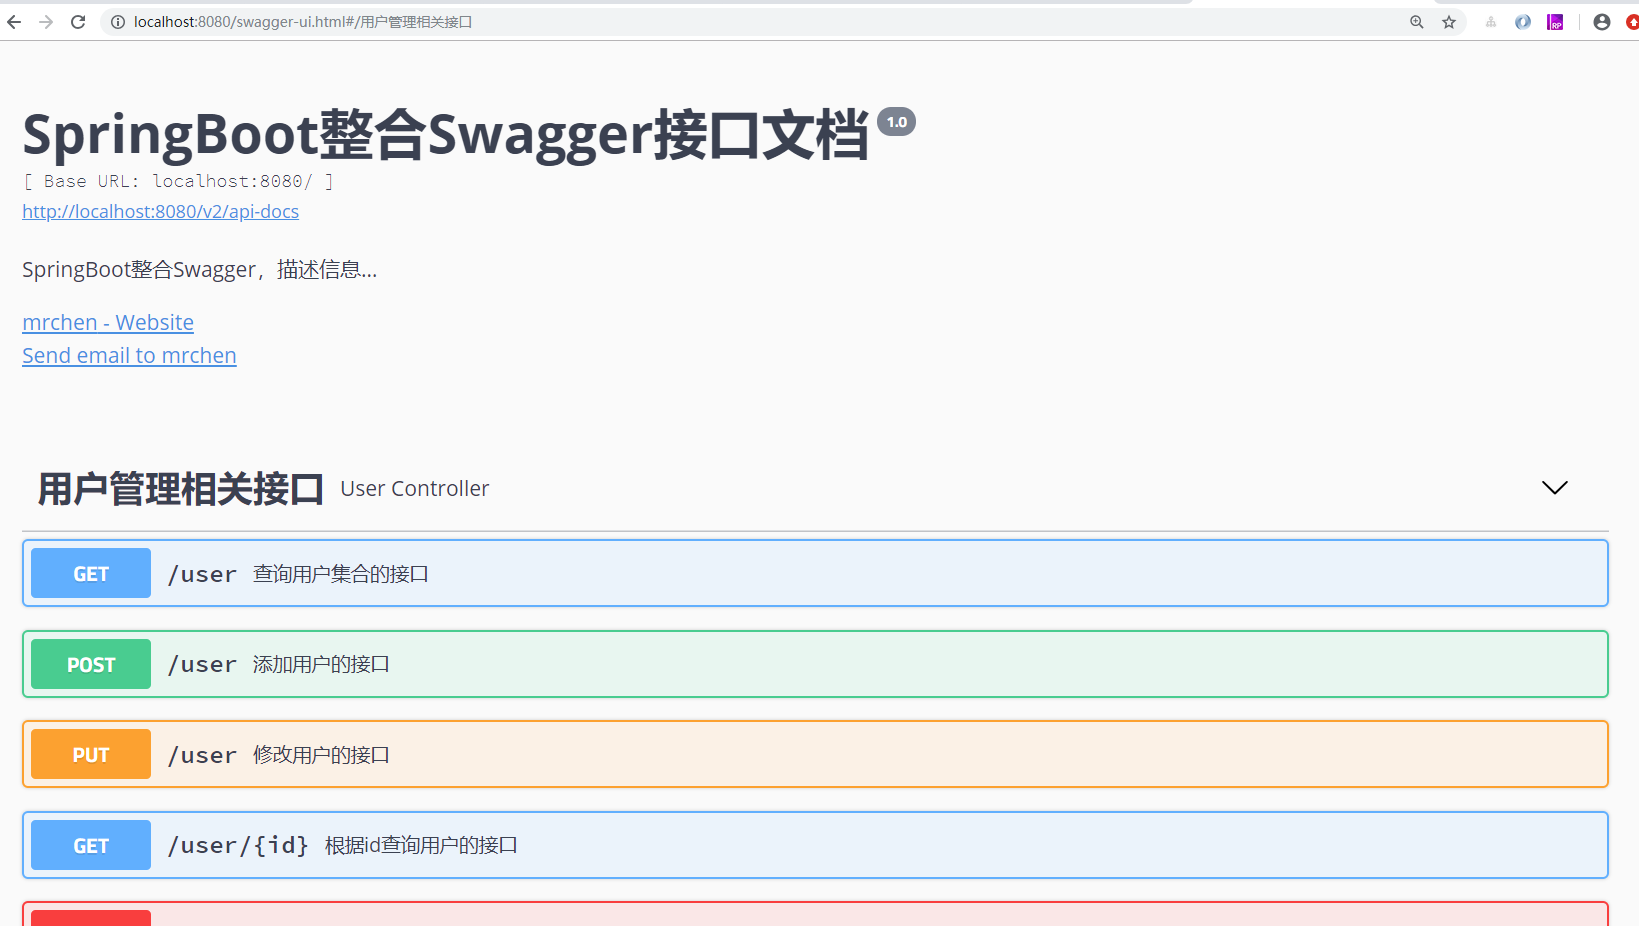Image resolution: width=1639 pixels, height=926 pixels.
Task: Expand the POST /user 添加用户的接口 operation
Action: coord(815,664)
